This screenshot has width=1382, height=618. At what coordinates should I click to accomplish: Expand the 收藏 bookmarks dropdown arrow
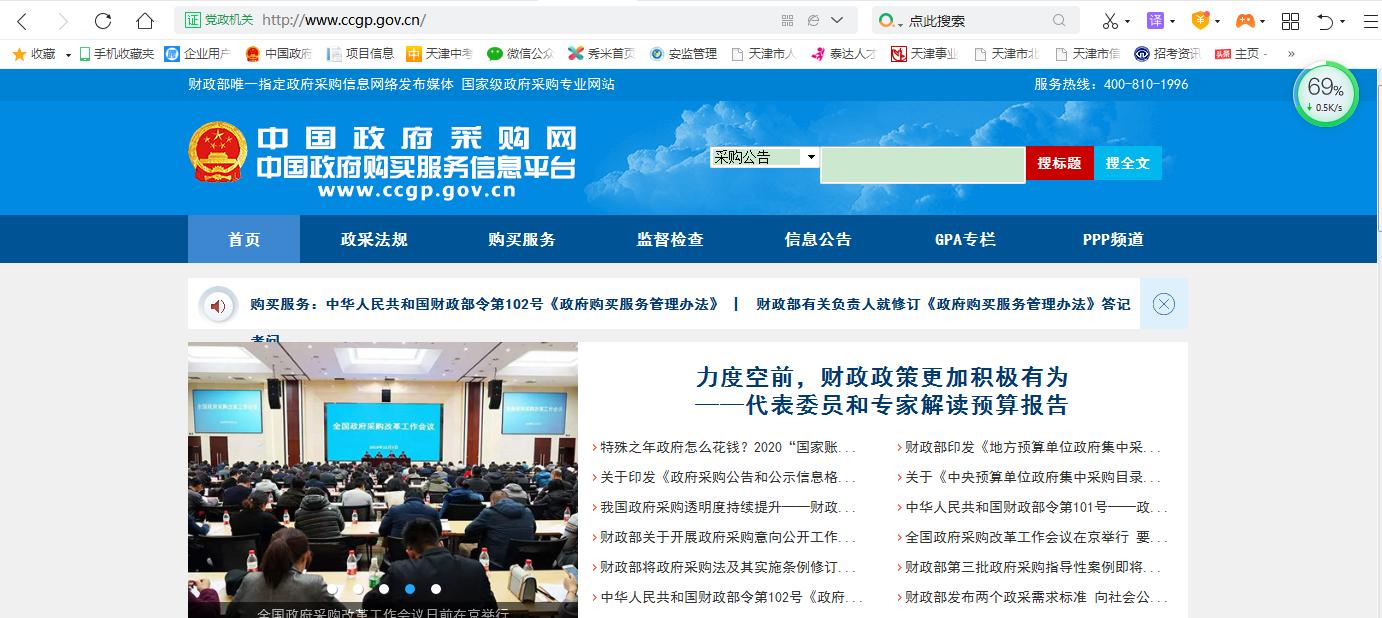(x=68, y=54)
